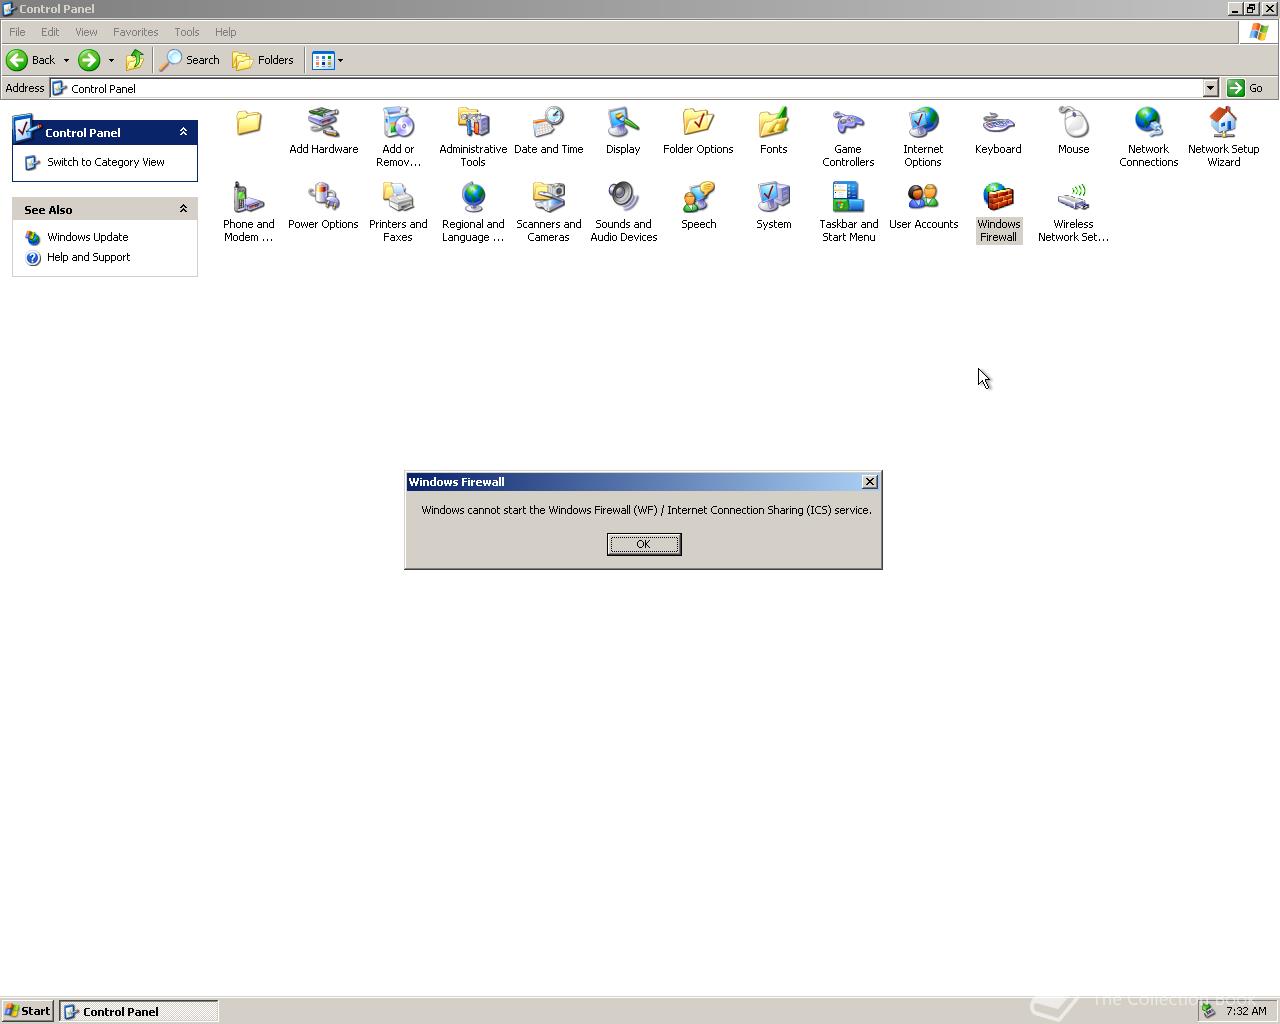Open Scanners and Cameras
1280x1024 pixels.
[548, 212]
